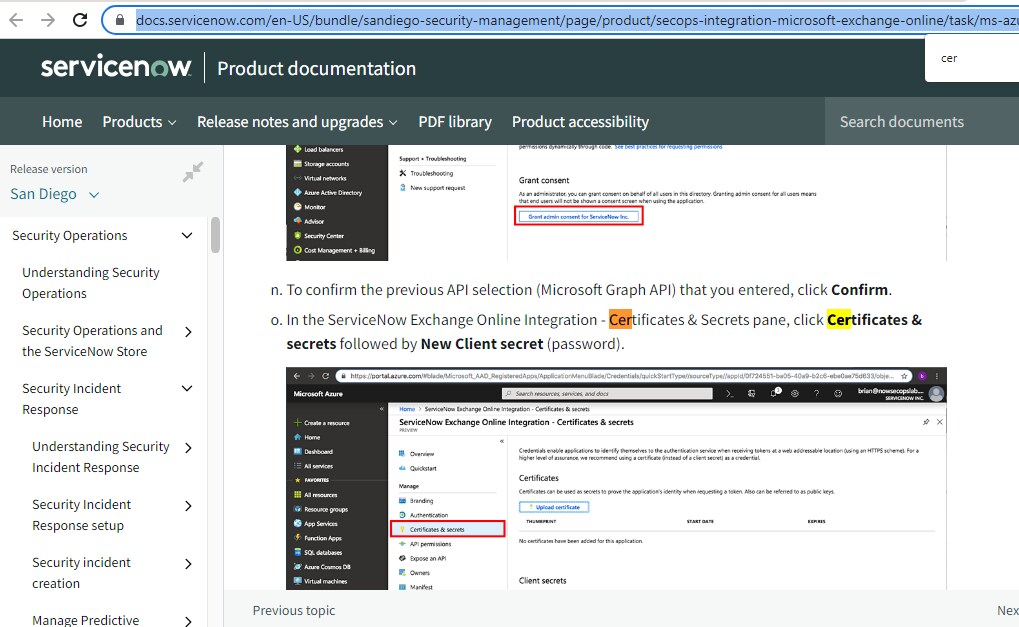The width and height of the screenshot is (1019, 627).
Task: Reload the page with refresh icon
Action: tap(80, 20)
